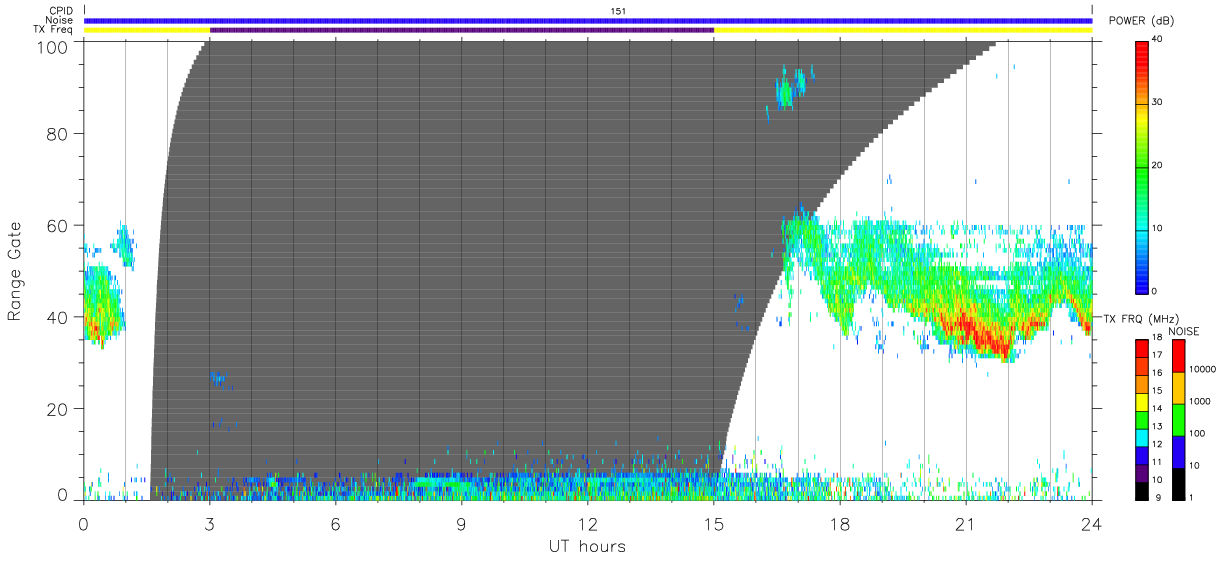Click the TX FRQ color bar
The height and width of the screenshot is (567, 1228).
[1142, 418]
